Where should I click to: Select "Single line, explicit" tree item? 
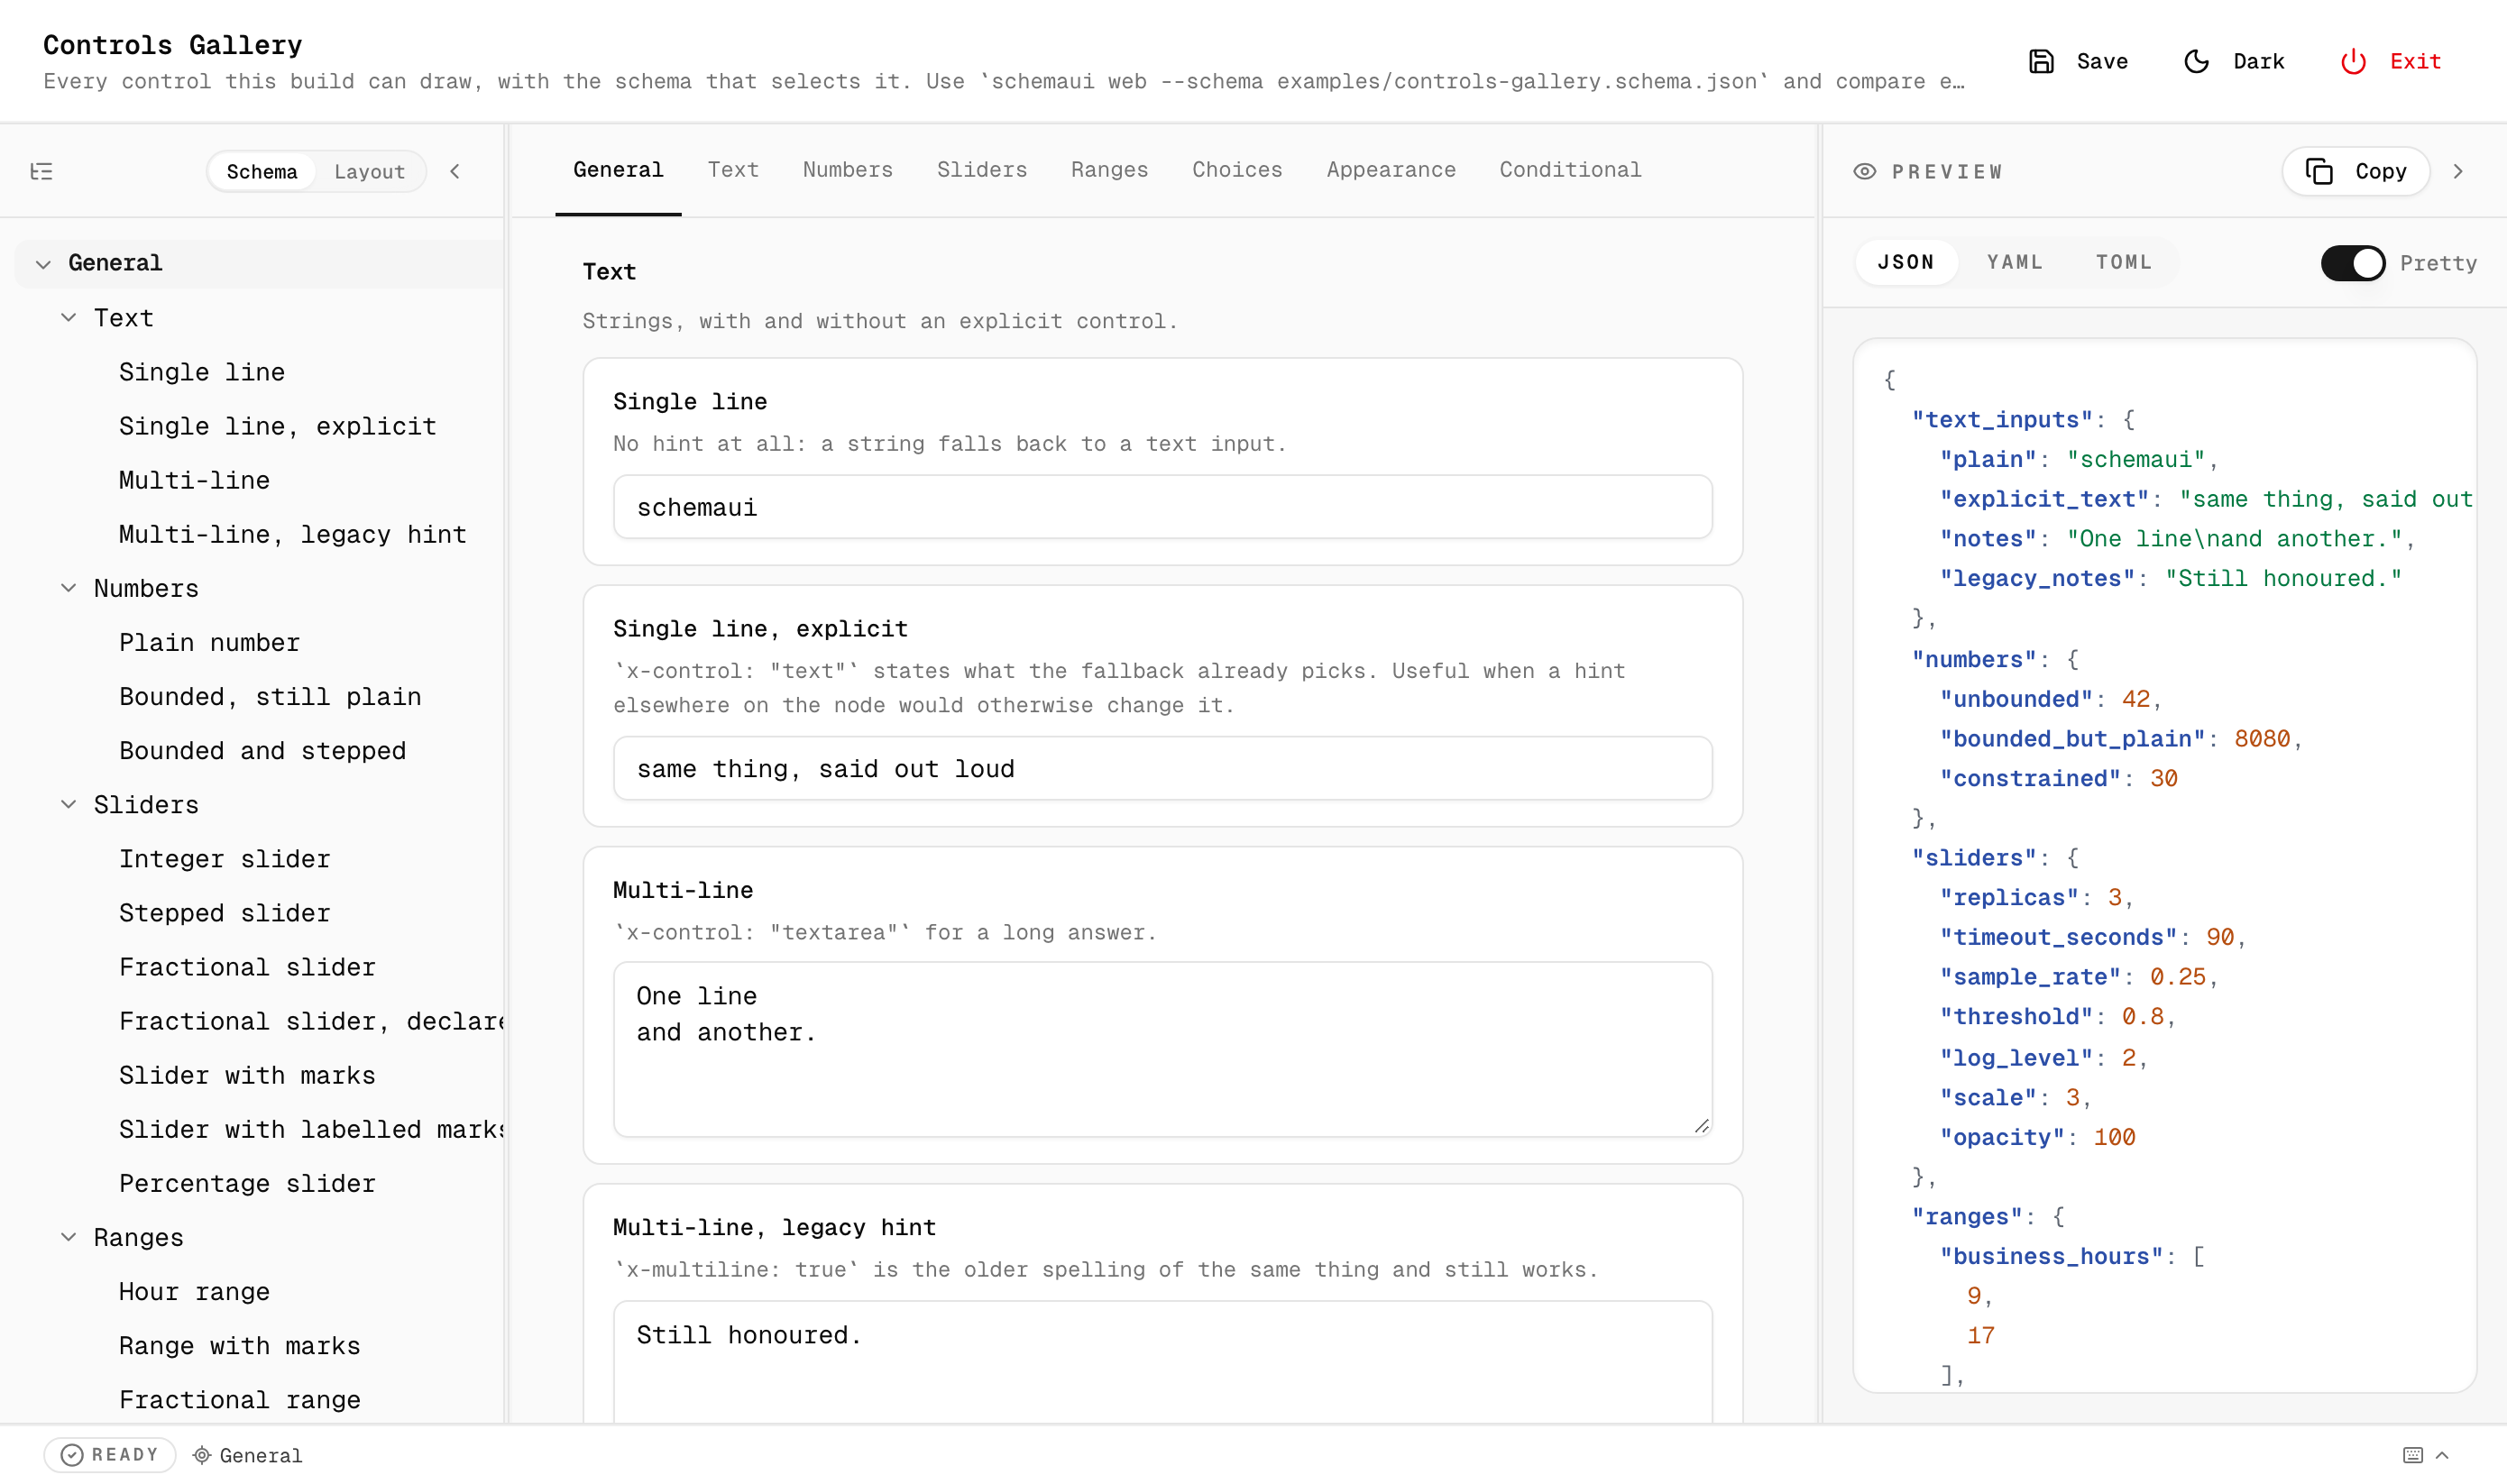(x=278, y=426)
